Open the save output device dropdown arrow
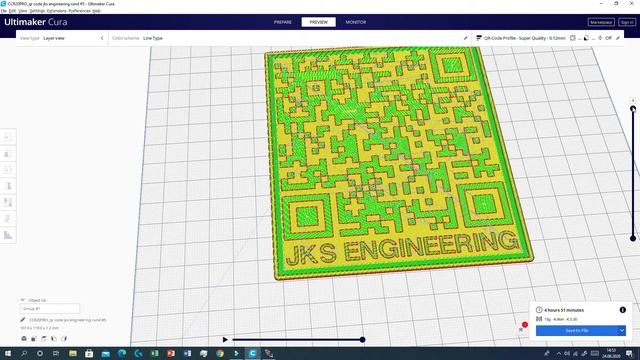 point(622,331)
